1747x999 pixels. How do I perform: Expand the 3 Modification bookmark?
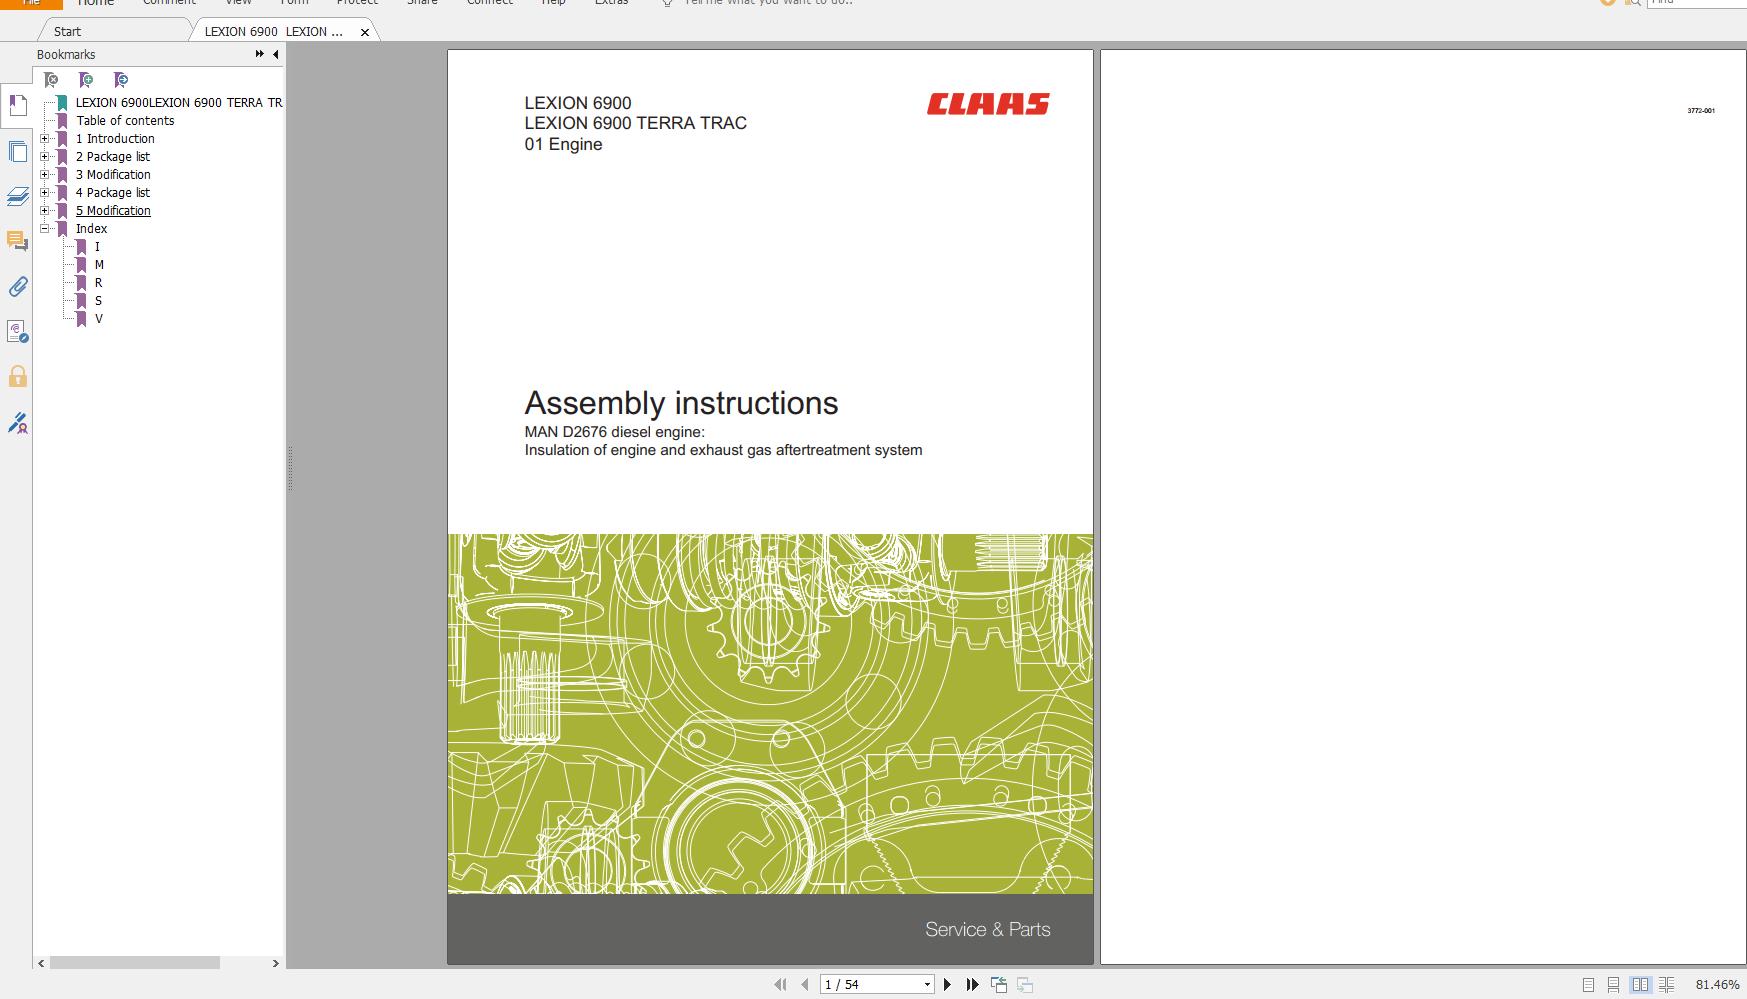click(44, 175)
